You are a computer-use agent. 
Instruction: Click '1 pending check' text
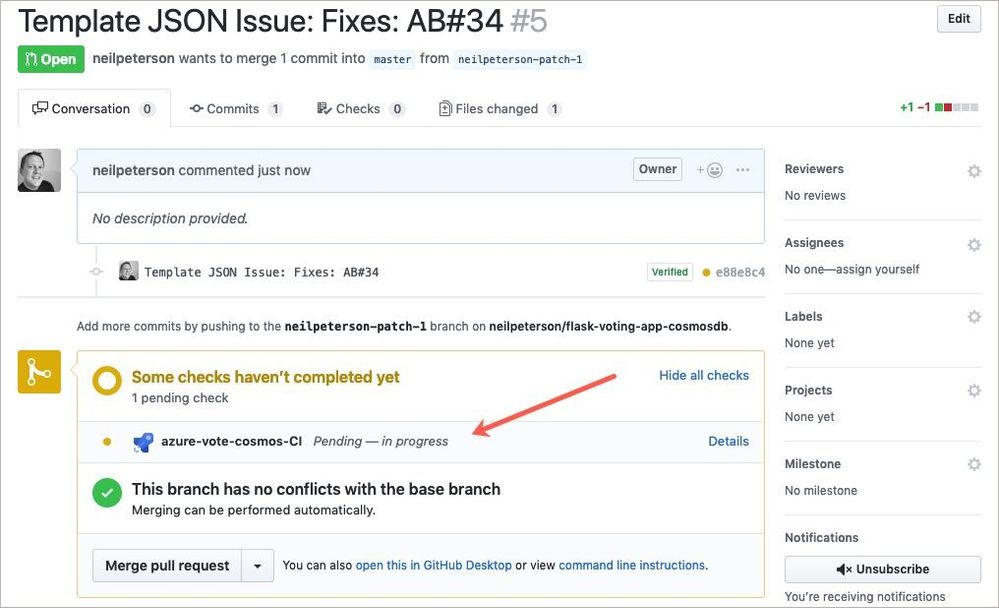coord(180,398)
